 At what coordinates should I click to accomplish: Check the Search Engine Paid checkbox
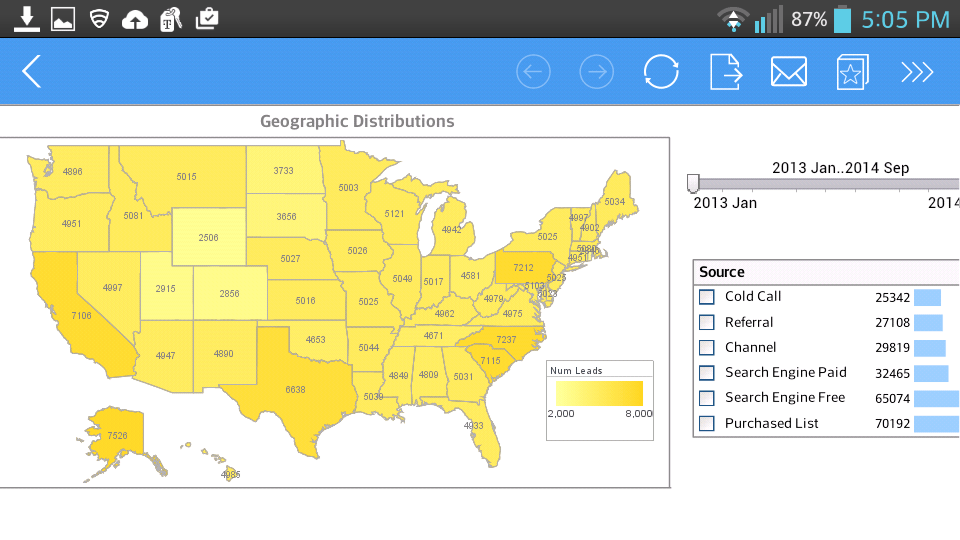pos(707,373)
